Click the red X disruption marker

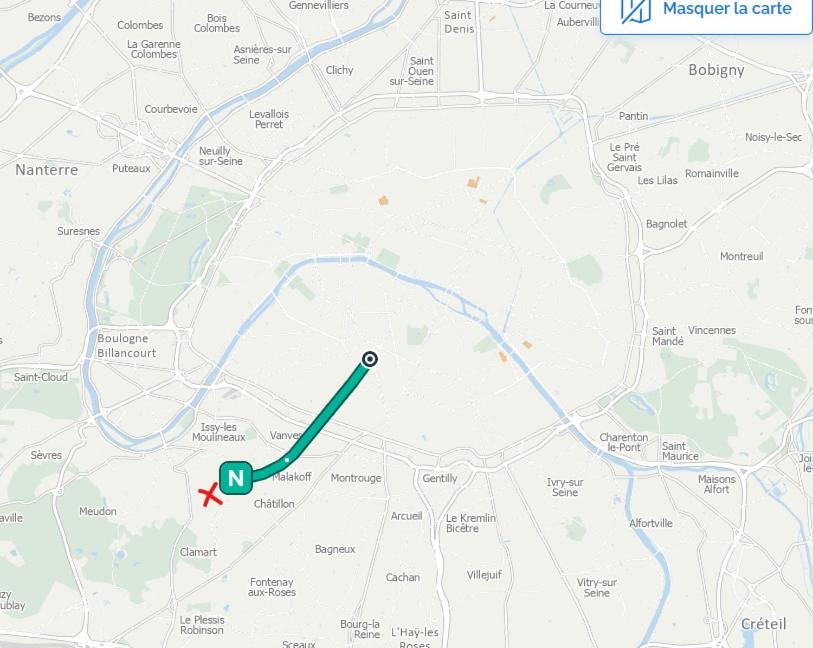[211, 495]
